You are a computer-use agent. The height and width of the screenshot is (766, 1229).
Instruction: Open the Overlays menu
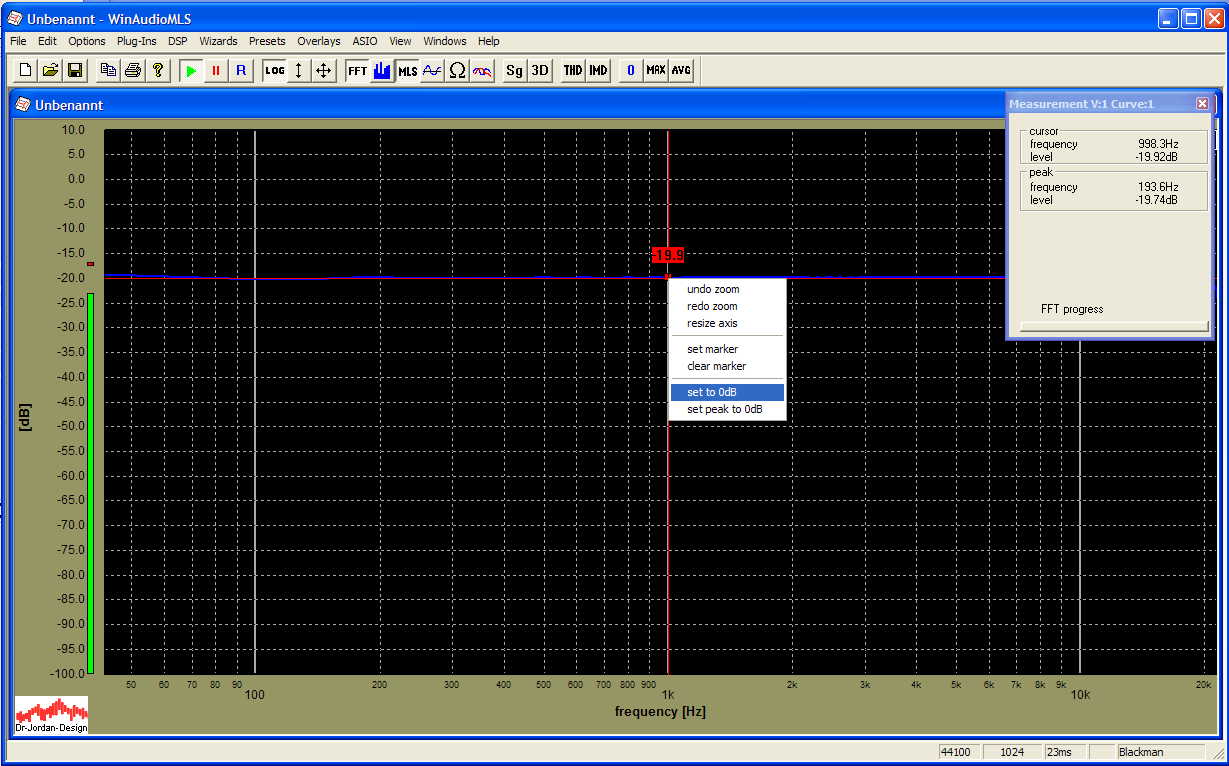pos(318,41)
